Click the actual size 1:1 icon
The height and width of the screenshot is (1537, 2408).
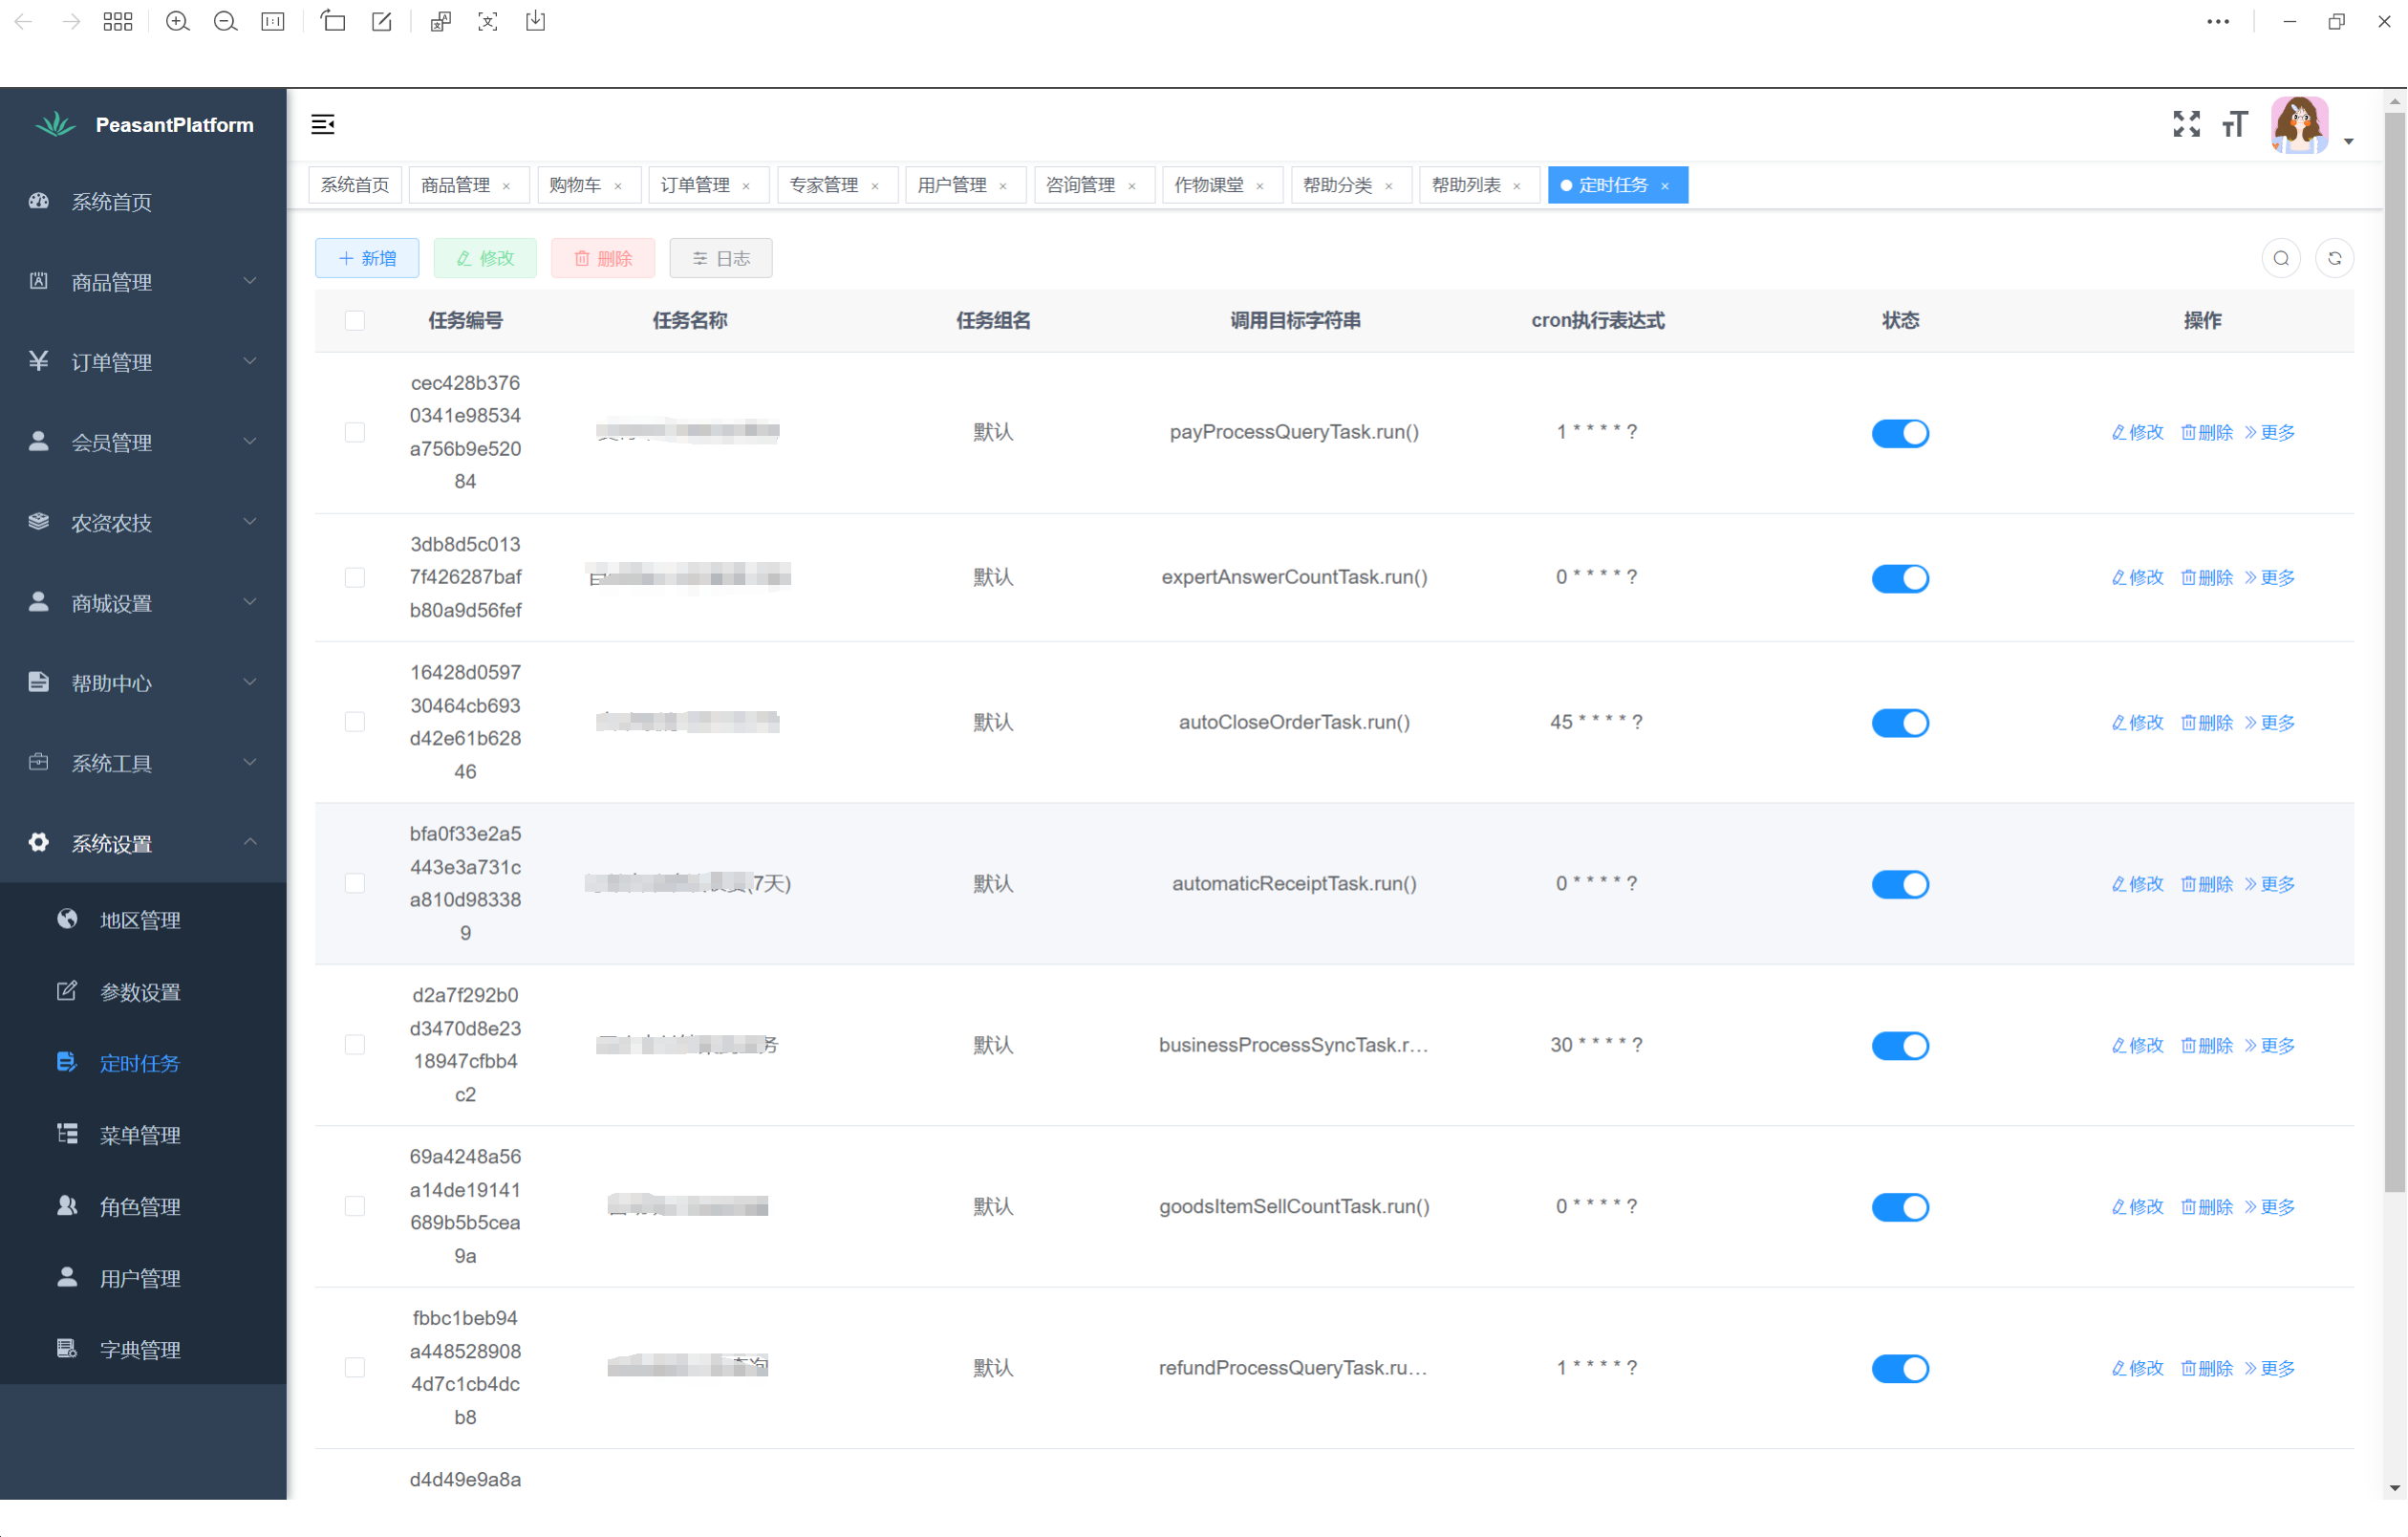coord(273,21)
